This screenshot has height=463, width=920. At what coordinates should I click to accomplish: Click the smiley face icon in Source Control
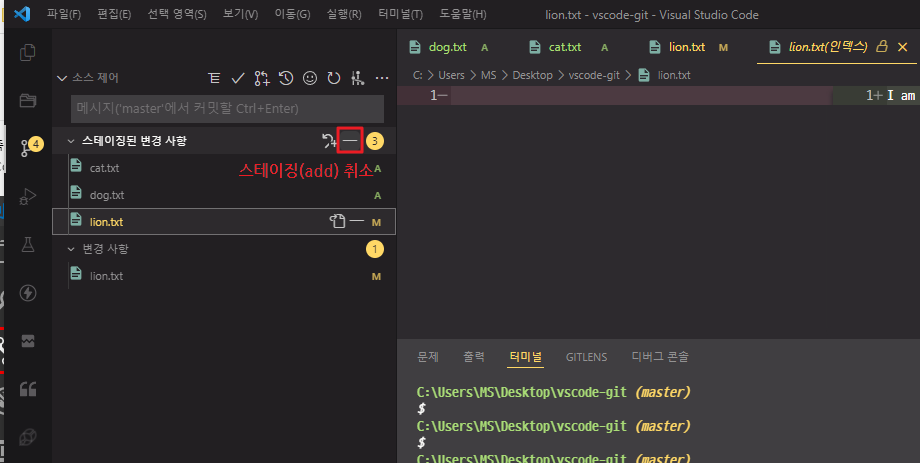310,78
